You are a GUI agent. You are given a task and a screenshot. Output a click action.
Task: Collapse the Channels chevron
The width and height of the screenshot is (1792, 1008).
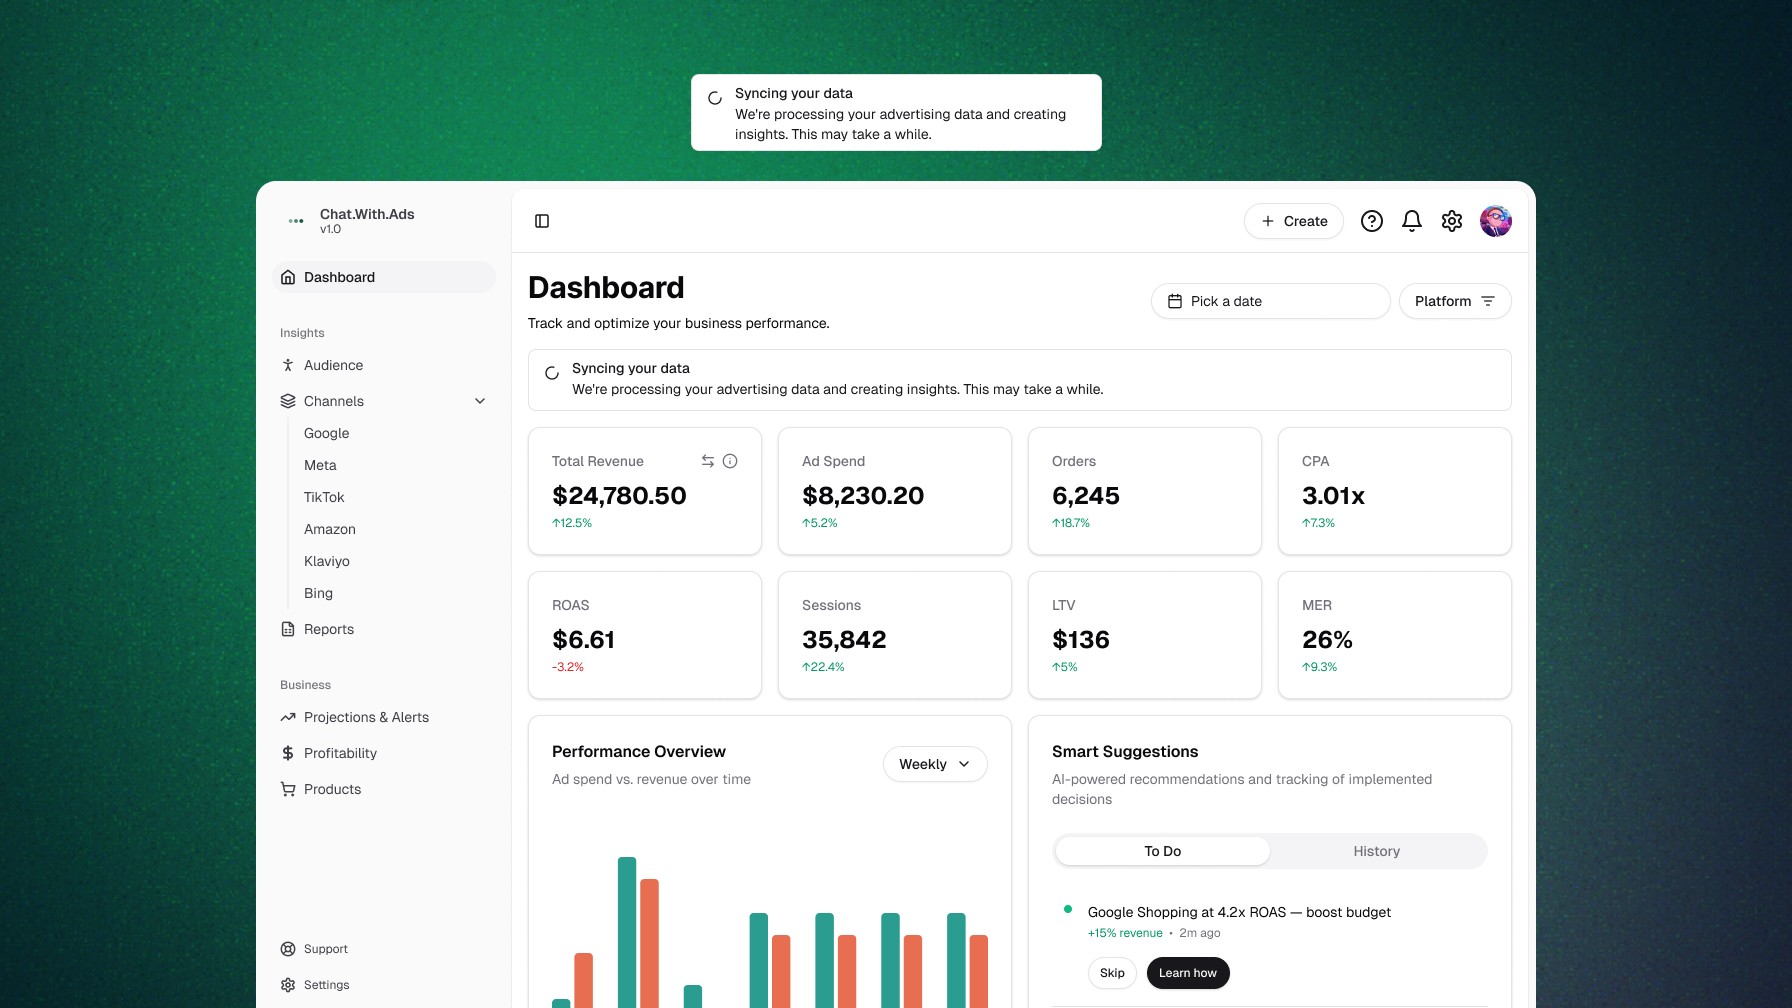click(480, 401)
